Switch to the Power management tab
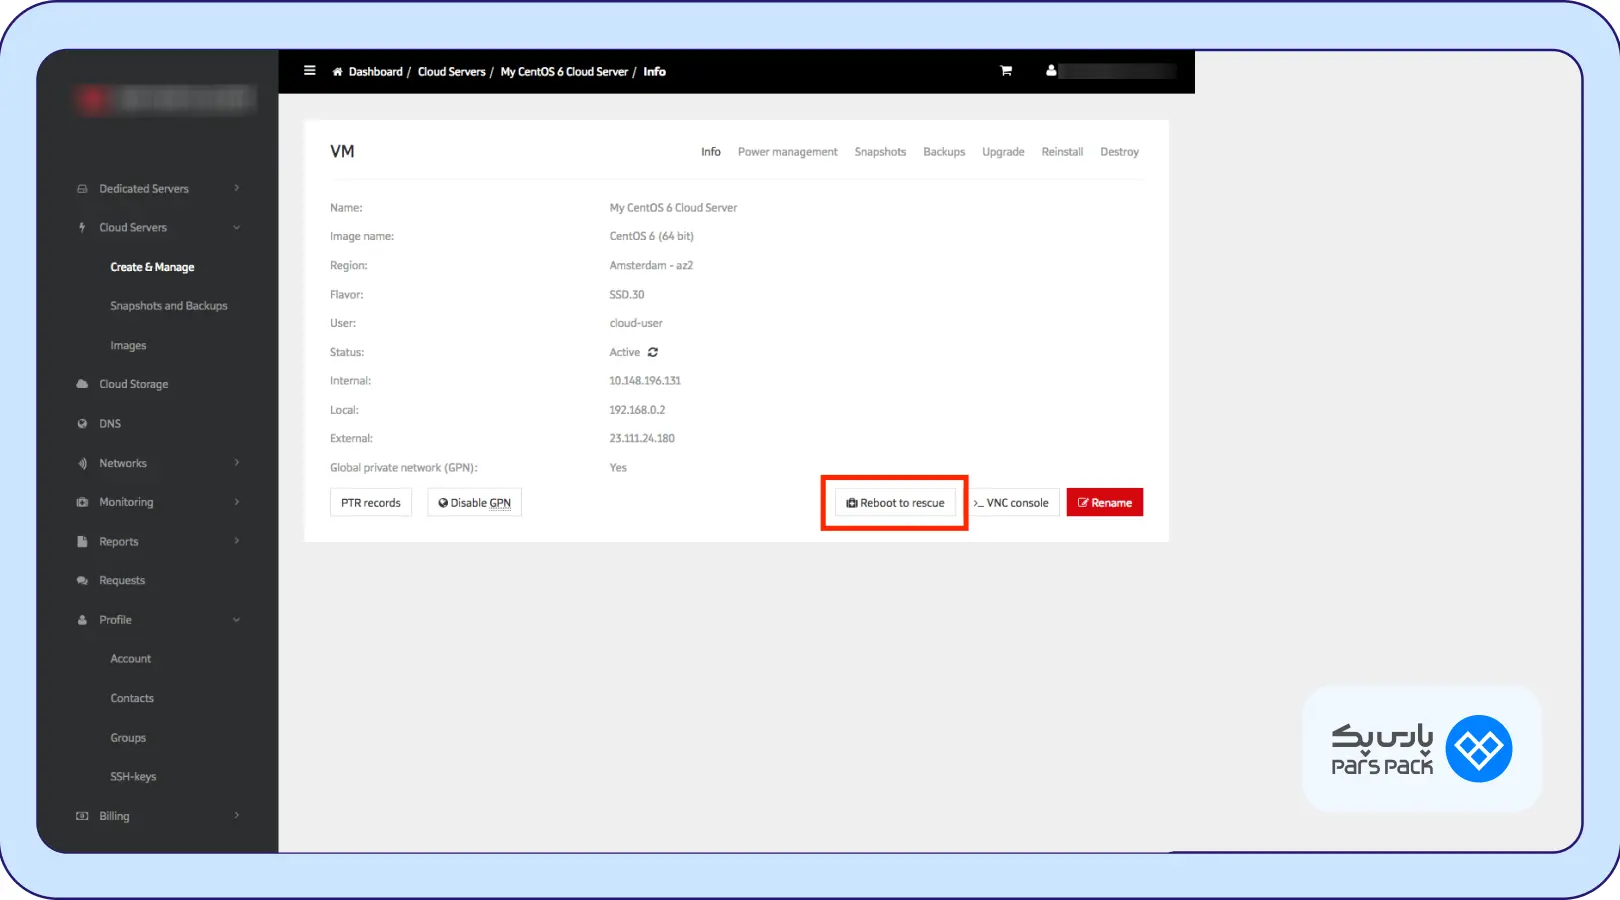Screen dimensions: 1620x900 click(x=787, y=152)
